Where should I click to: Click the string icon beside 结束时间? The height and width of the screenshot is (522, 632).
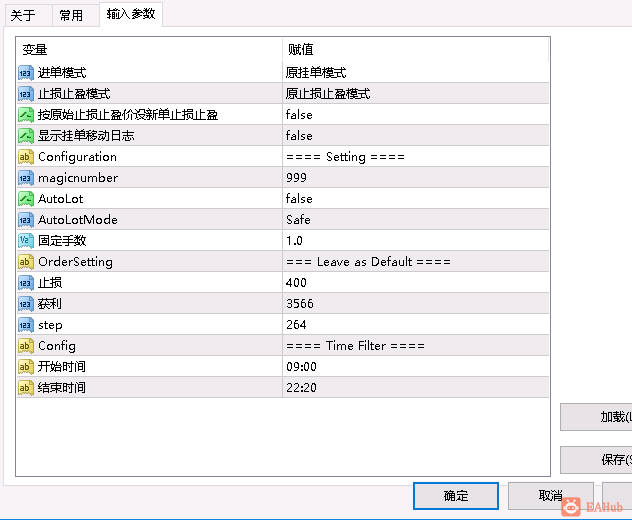(26, 387)
